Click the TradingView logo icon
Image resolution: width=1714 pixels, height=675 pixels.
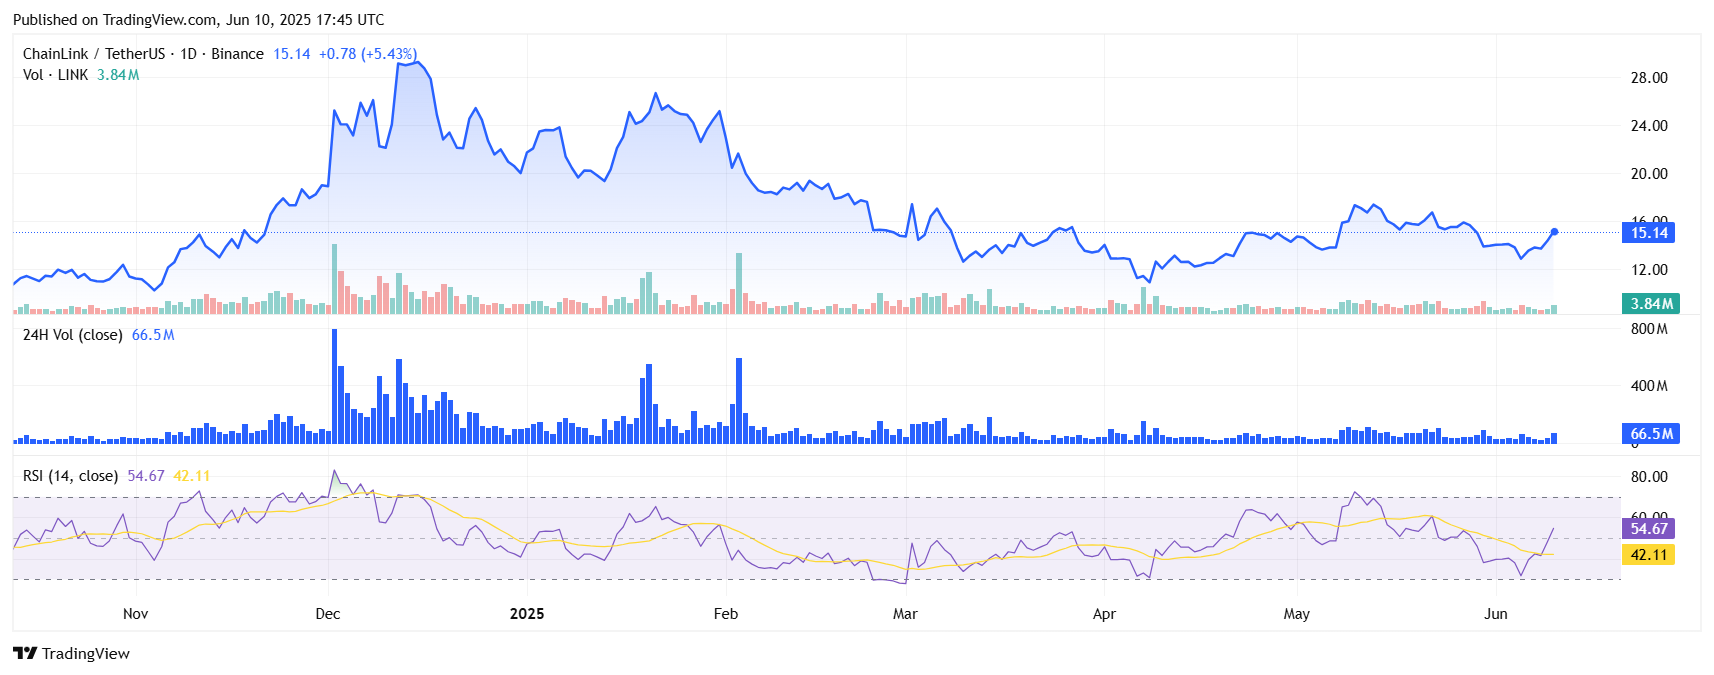coord(25,653)
